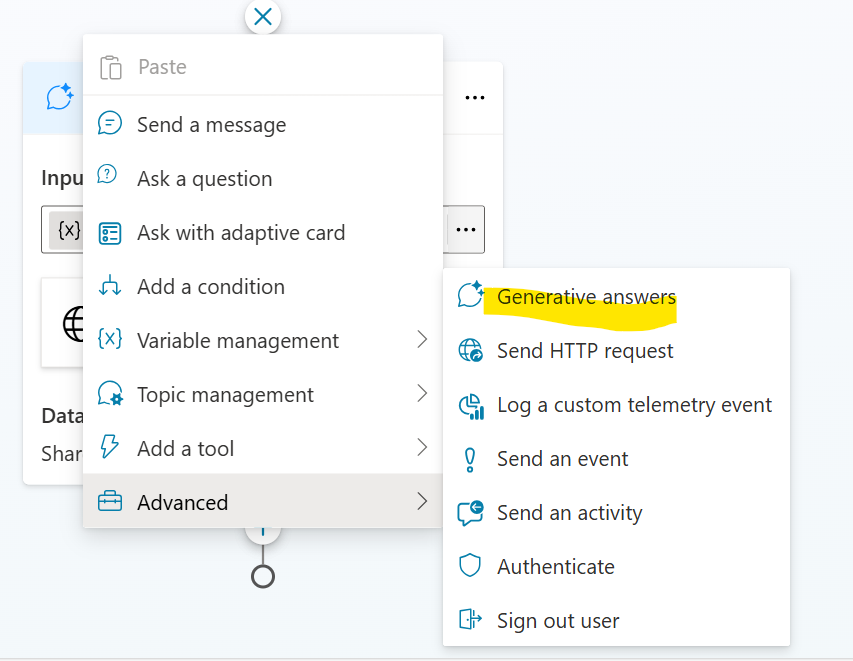This screenshot has width=853, height=661.
Task: Expand the Variable management submenu arrow
Action: 422,341
